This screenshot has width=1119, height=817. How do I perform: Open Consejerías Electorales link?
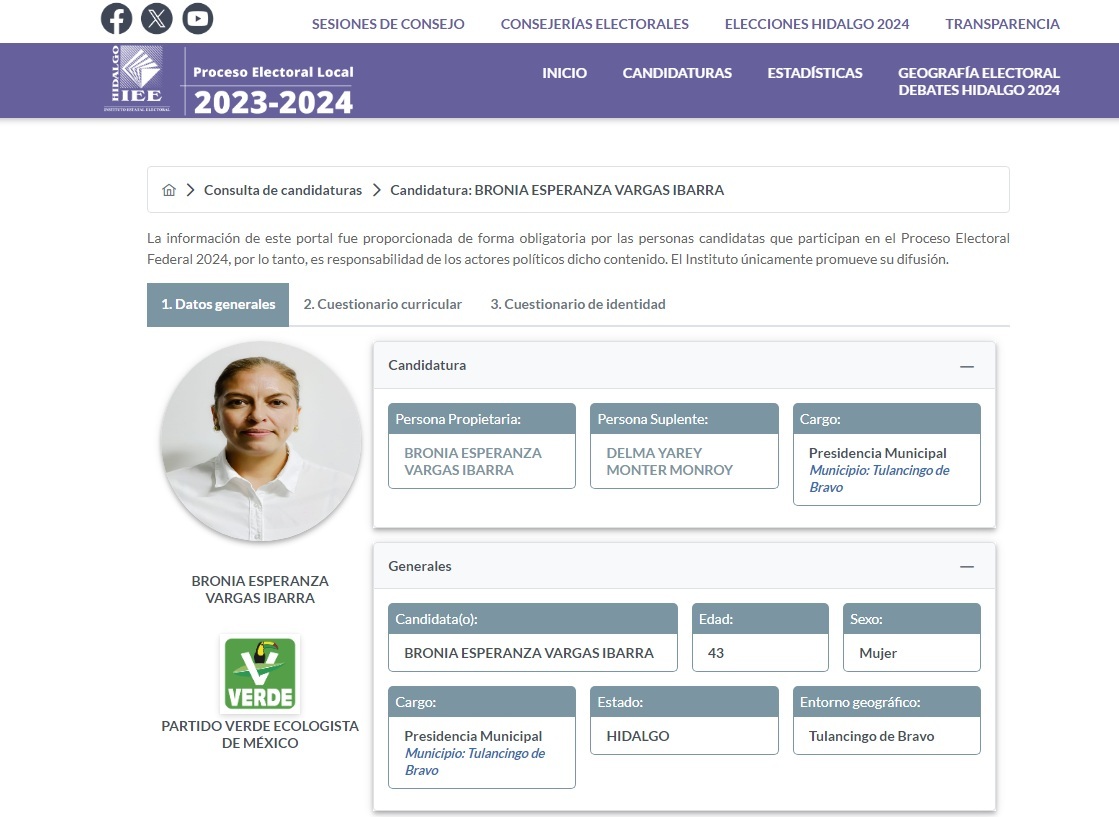click(x=594, y=24)
